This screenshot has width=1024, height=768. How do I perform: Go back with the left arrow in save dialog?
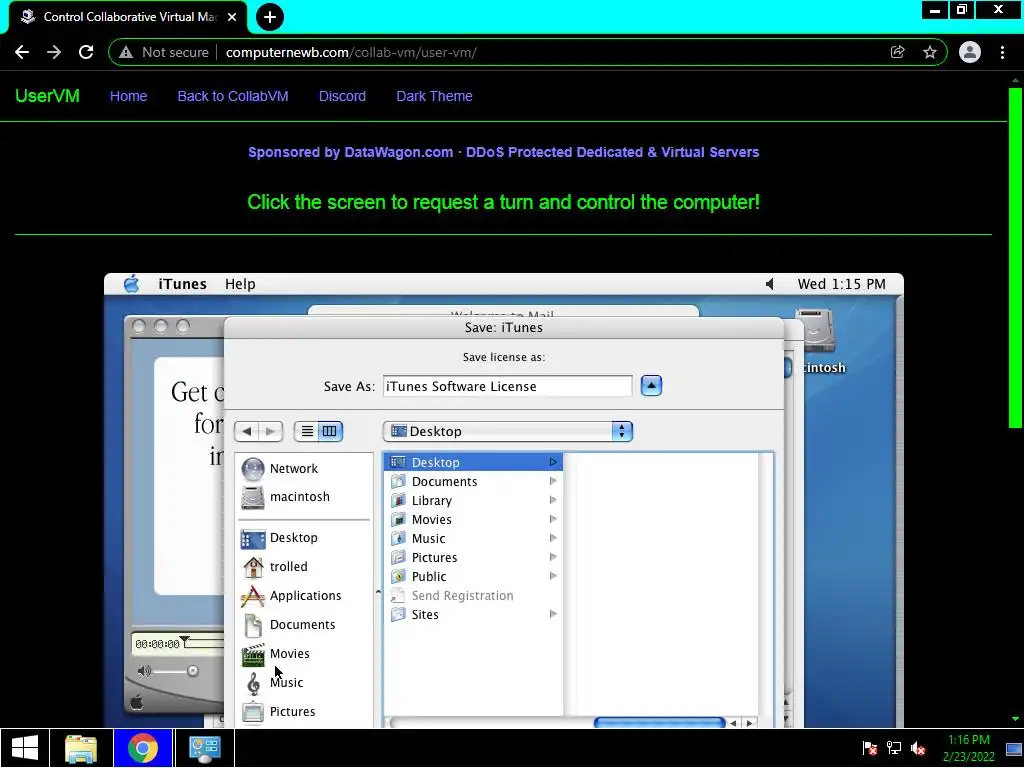pos(246,431)
